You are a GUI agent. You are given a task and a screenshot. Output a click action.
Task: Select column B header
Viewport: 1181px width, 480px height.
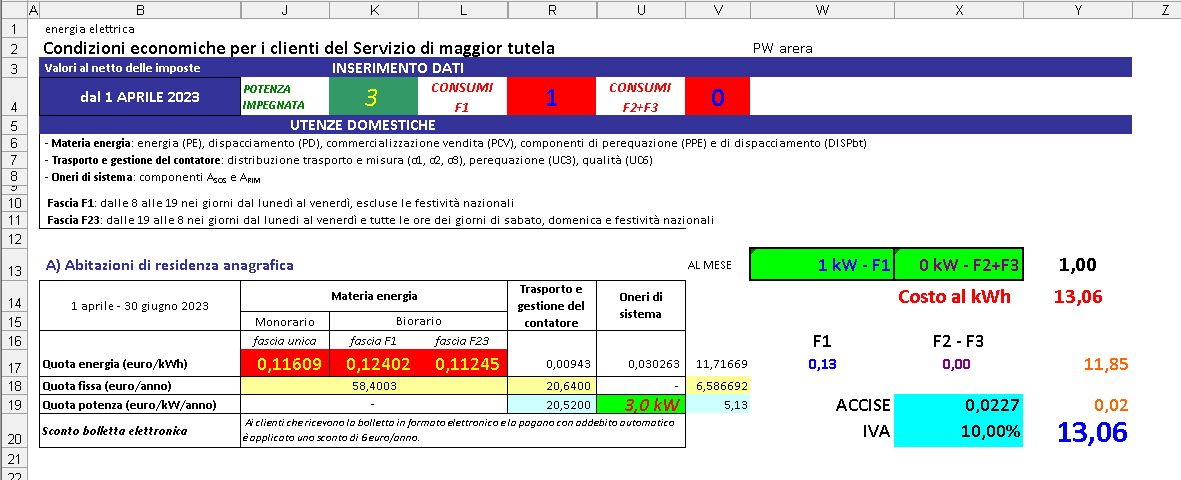[x=139, y=10]
